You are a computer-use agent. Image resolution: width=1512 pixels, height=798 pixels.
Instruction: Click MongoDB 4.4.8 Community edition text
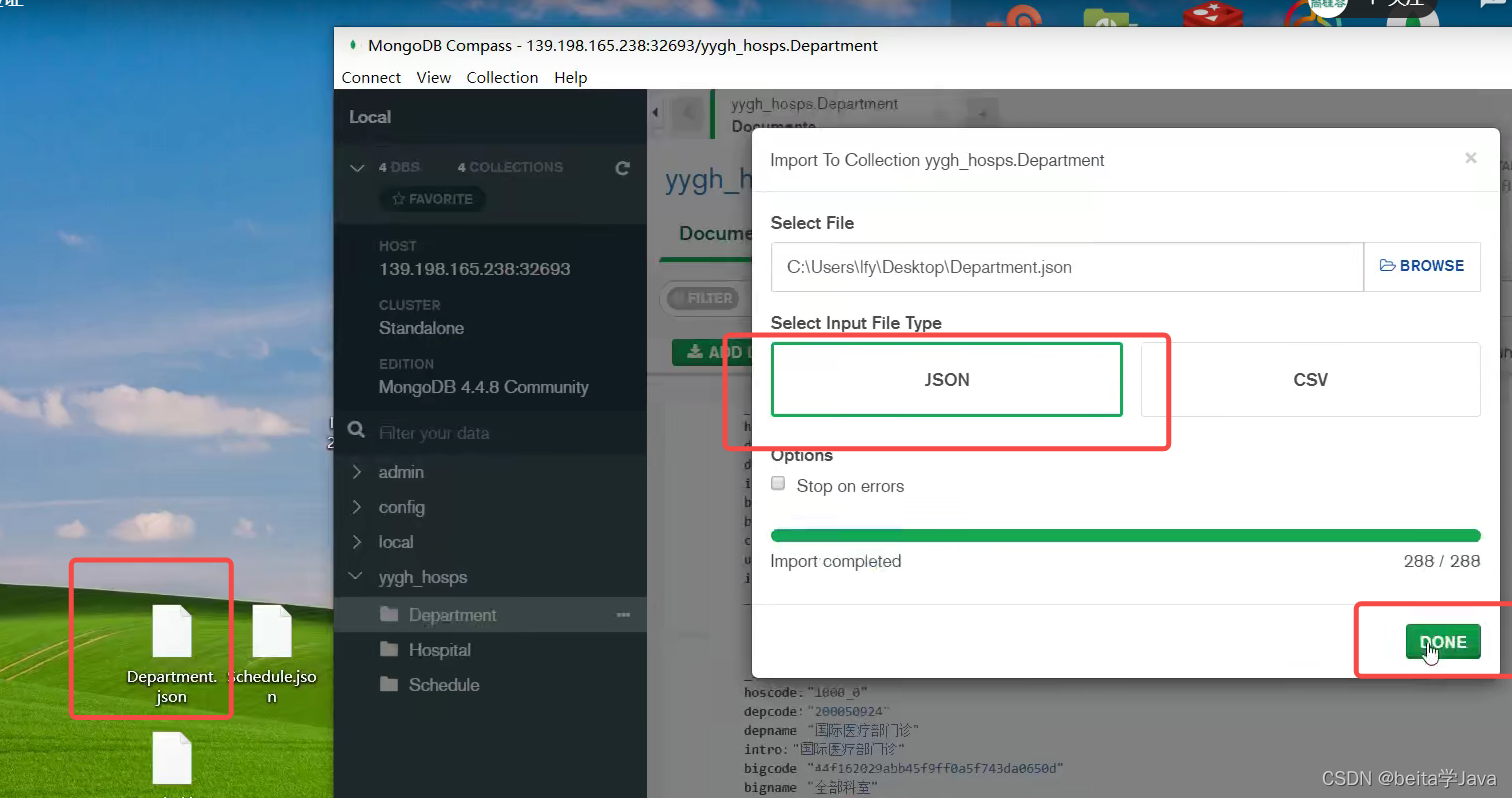tap(484, 387)
